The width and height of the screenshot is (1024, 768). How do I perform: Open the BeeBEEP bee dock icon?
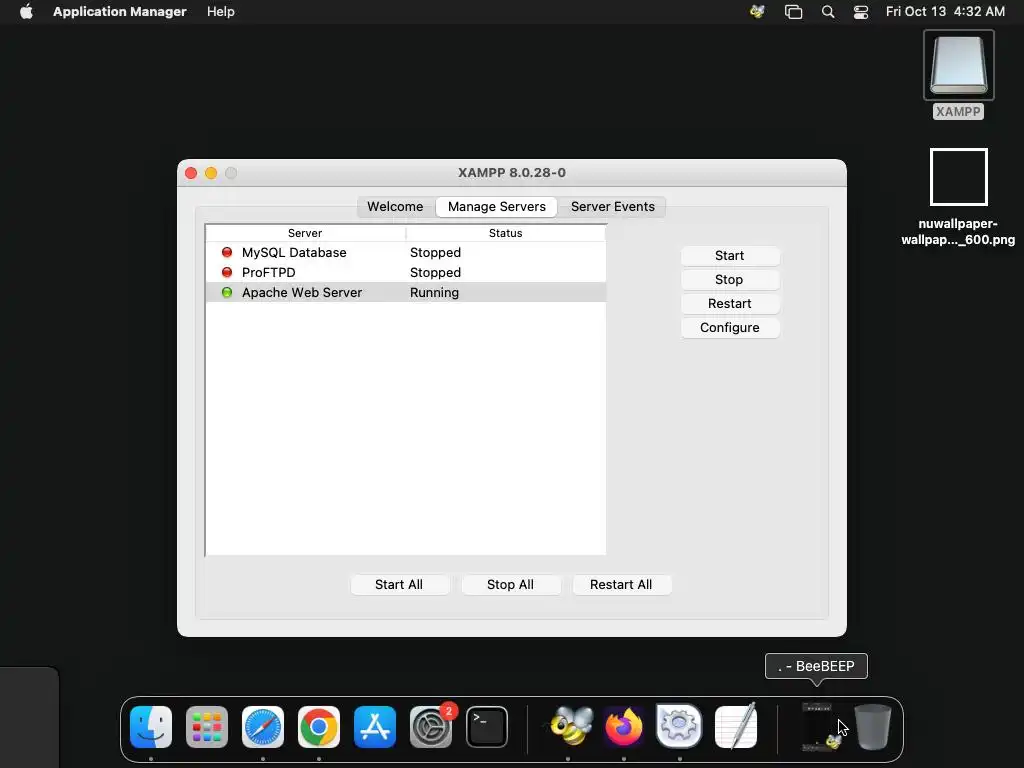point(571,726)
